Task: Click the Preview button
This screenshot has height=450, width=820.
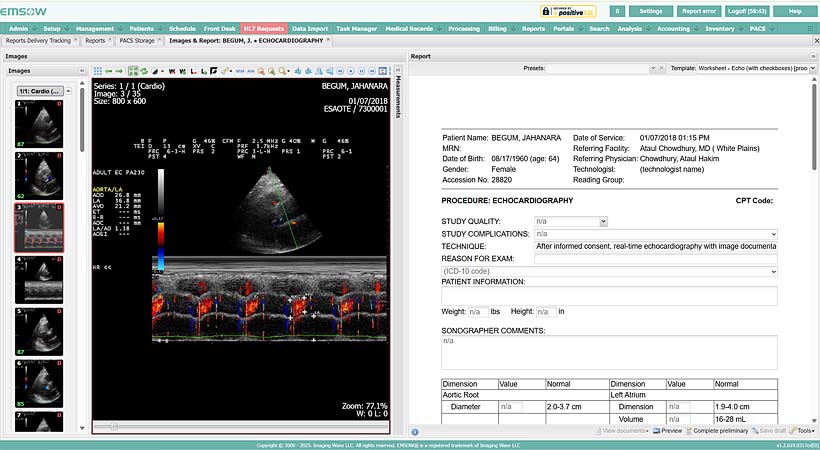Action: (668, 430)
